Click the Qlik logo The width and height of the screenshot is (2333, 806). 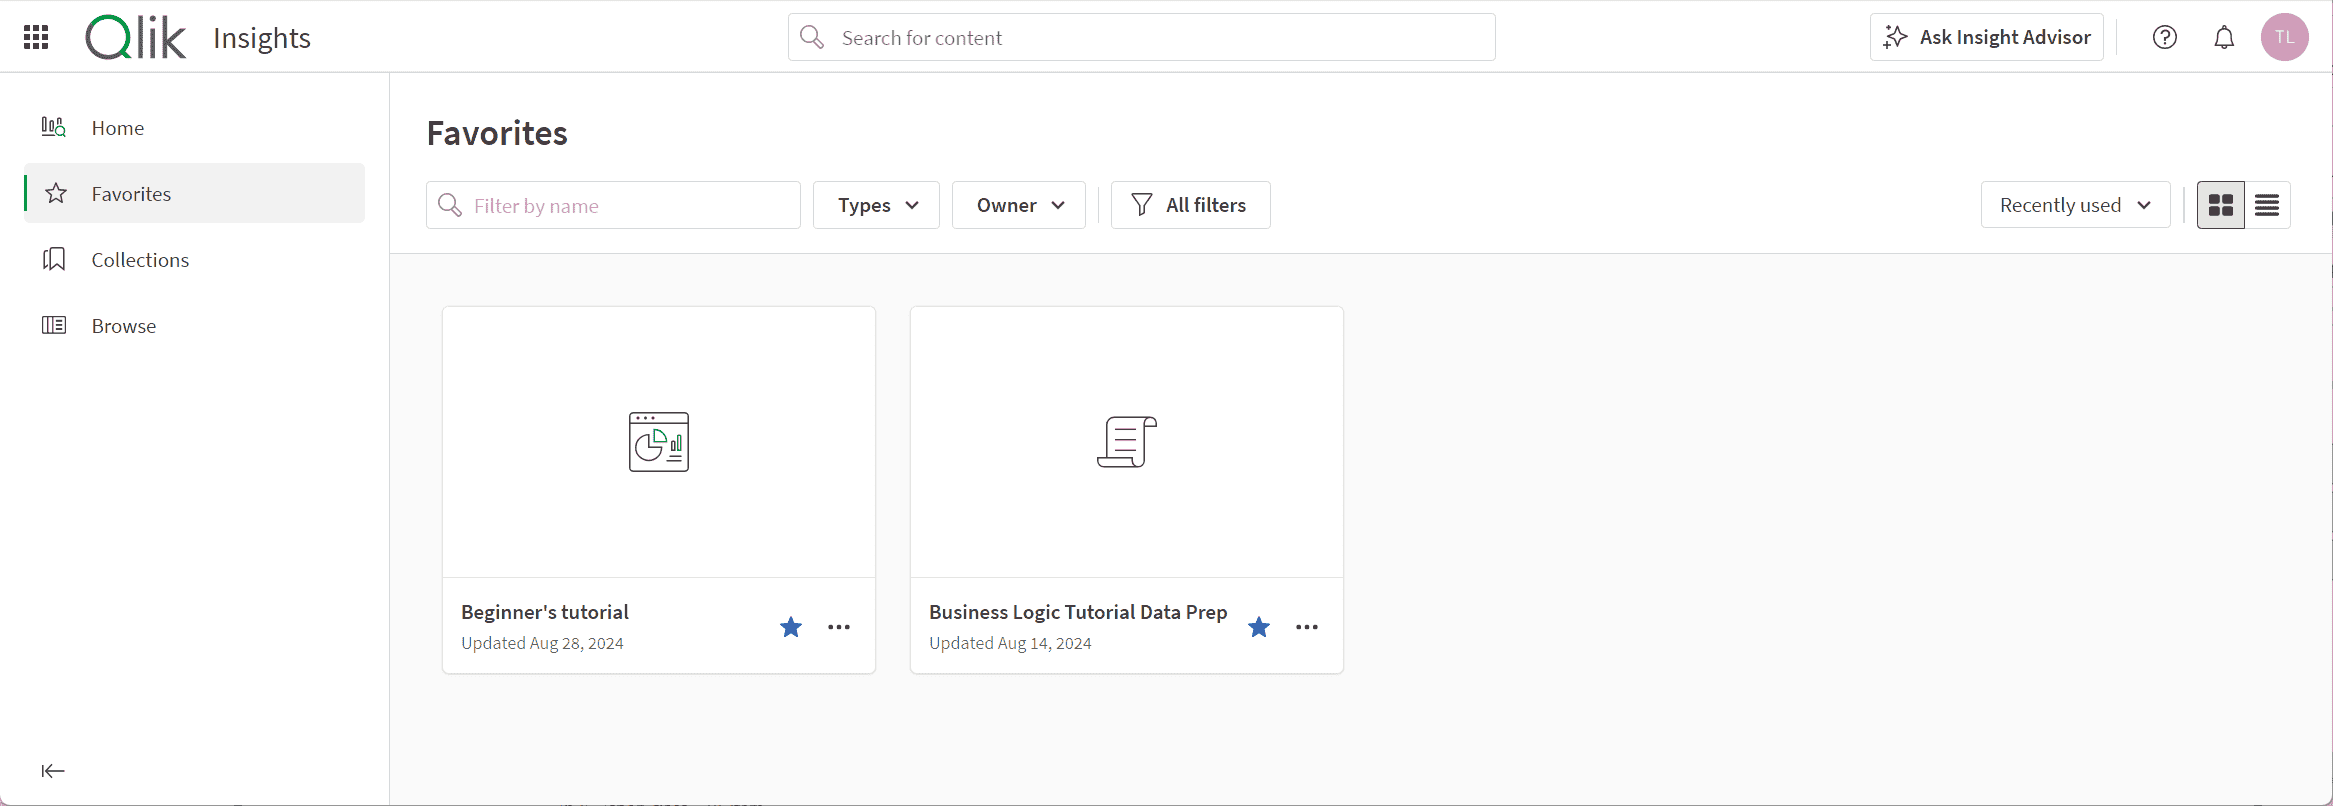pyautogui.click(x=136, y=38)
